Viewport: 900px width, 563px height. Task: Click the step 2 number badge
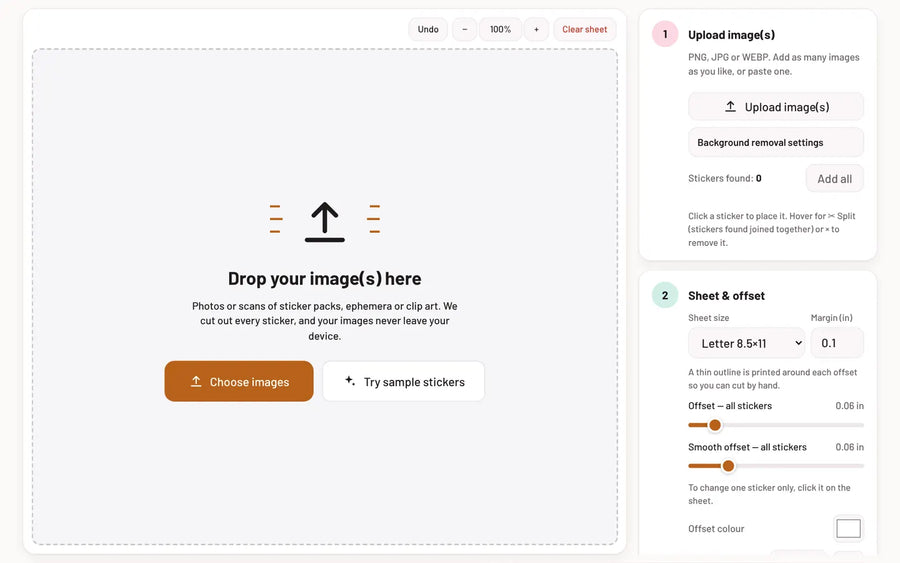665,296
